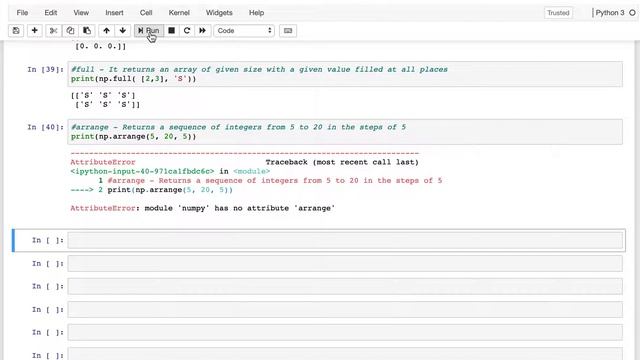Paste cells below icon
This screenshot has width=640, height=360.
point(87,31)
